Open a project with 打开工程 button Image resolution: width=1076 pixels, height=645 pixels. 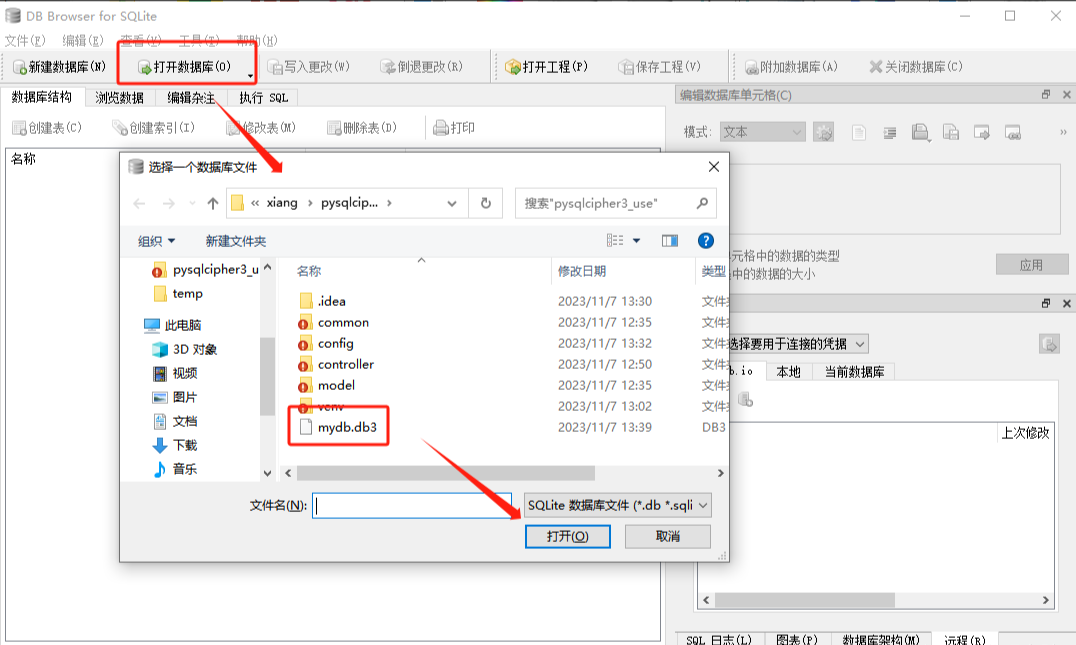(x=546, y=67)
